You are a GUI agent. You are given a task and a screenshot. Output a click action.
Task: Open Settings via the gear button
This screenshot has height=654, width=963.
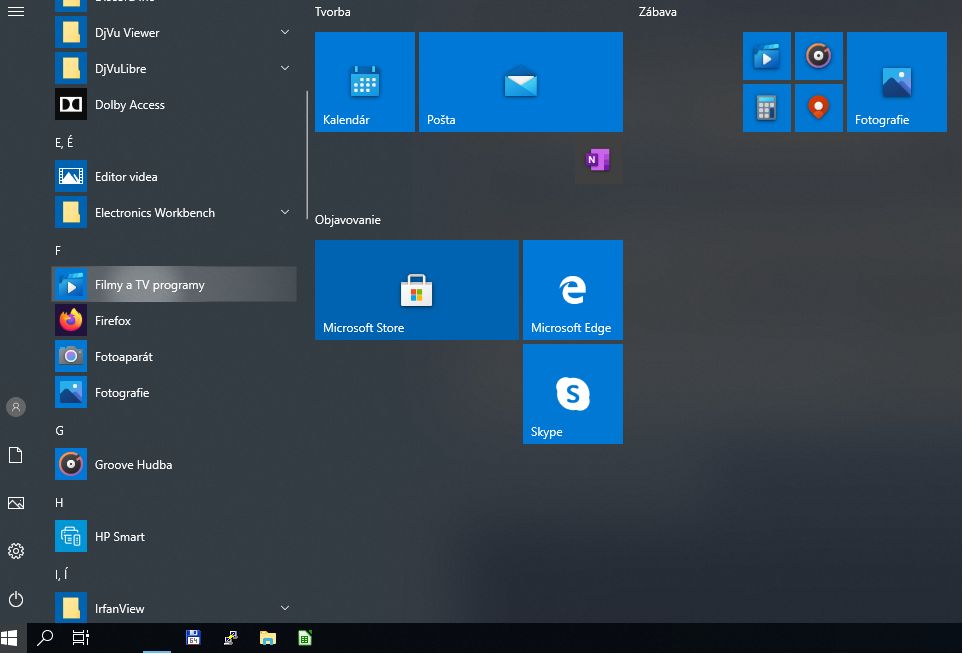tap(16, 551)
